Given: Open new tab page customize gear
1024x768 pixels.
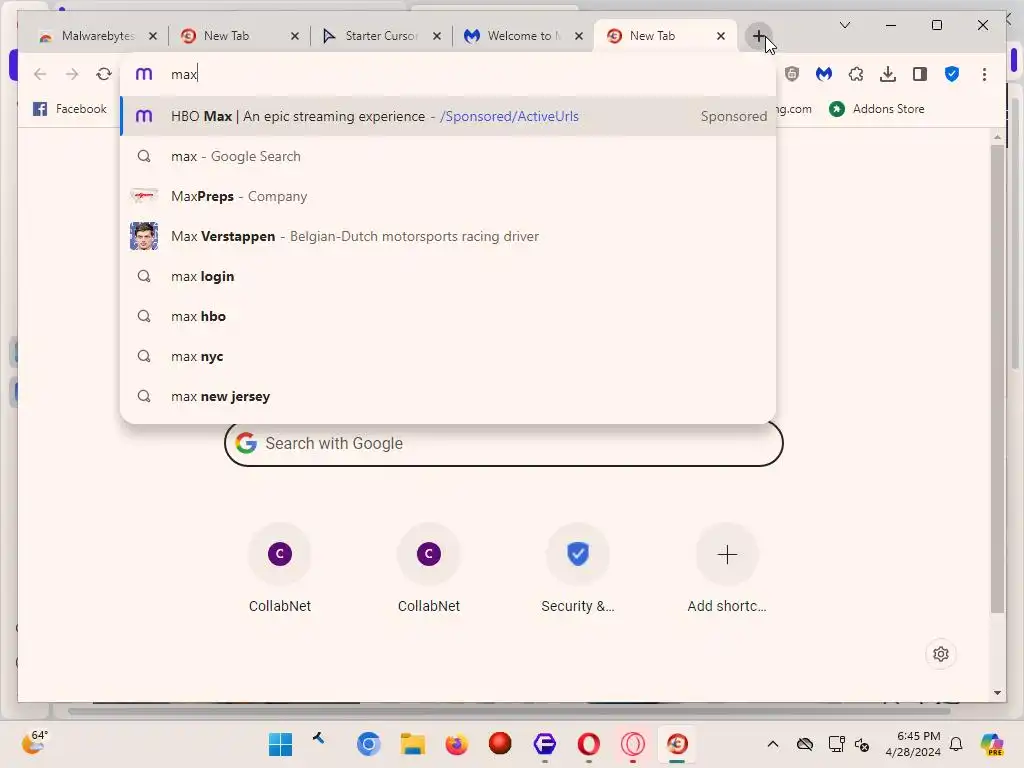Looking at the screenshot, I should [x=940, y=654].
